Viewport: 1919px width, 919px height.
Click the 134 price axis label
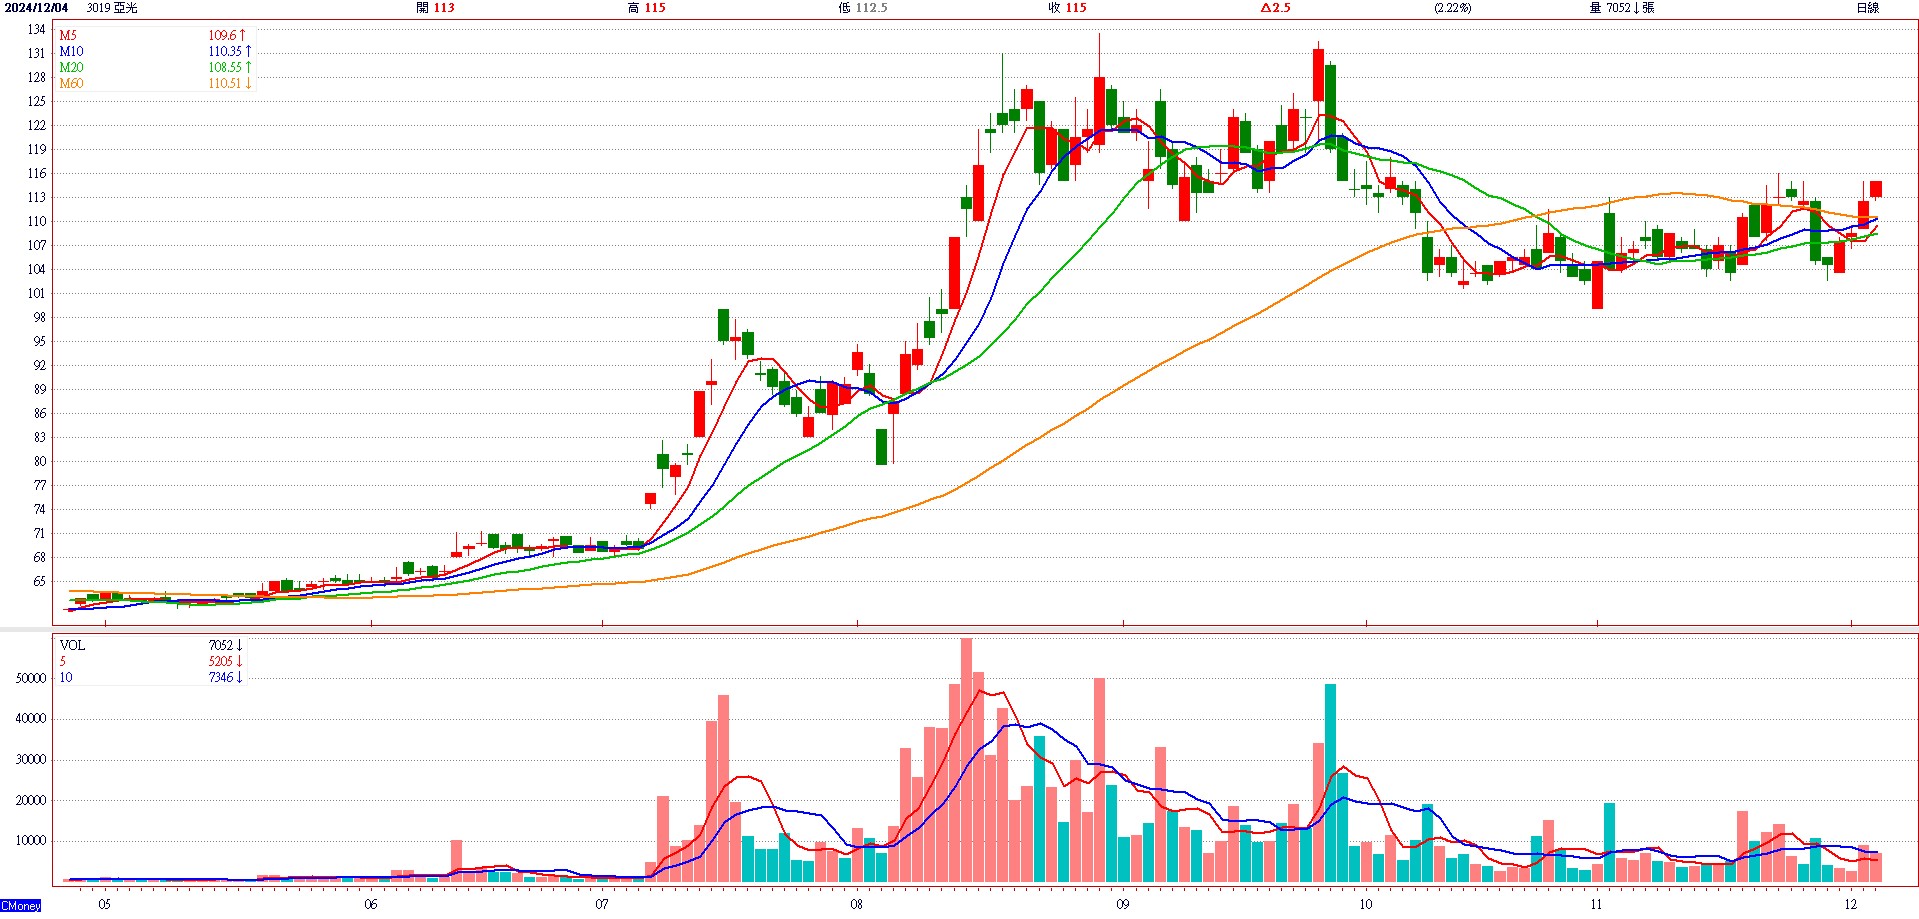[36, 29]
